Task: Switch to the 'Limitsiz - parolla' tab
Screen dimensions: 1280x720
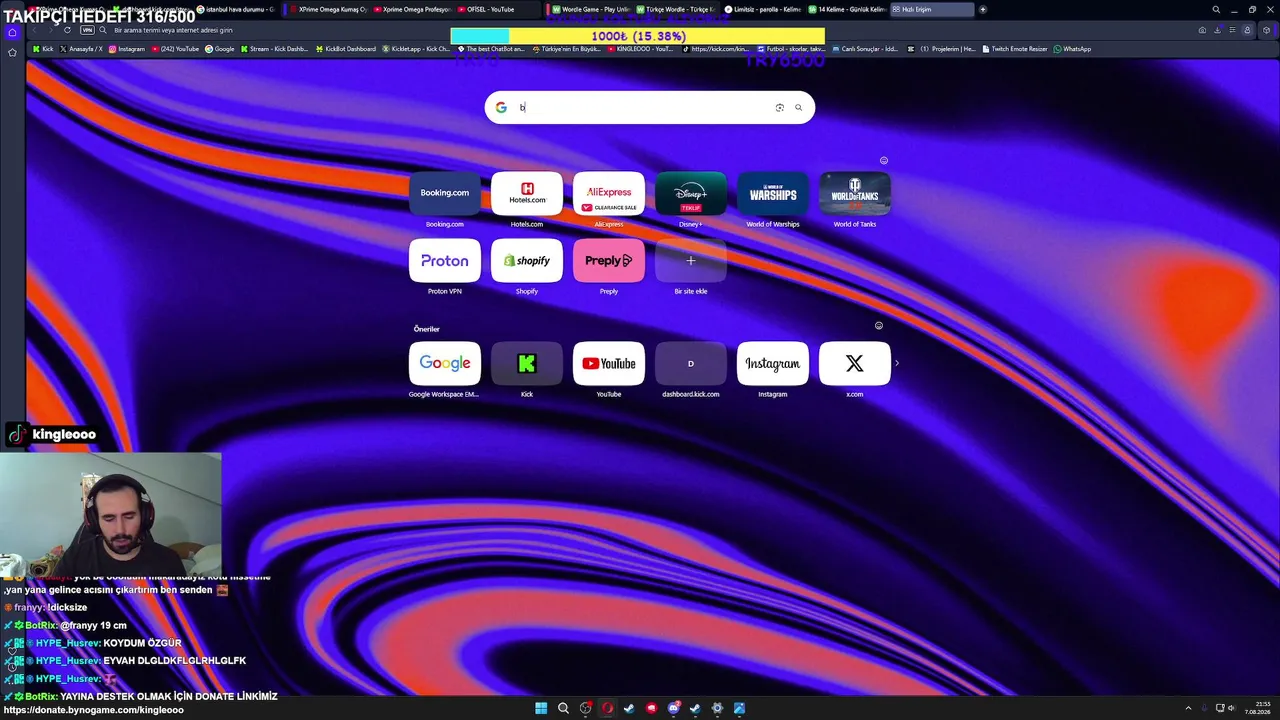Action: (762, 9)
